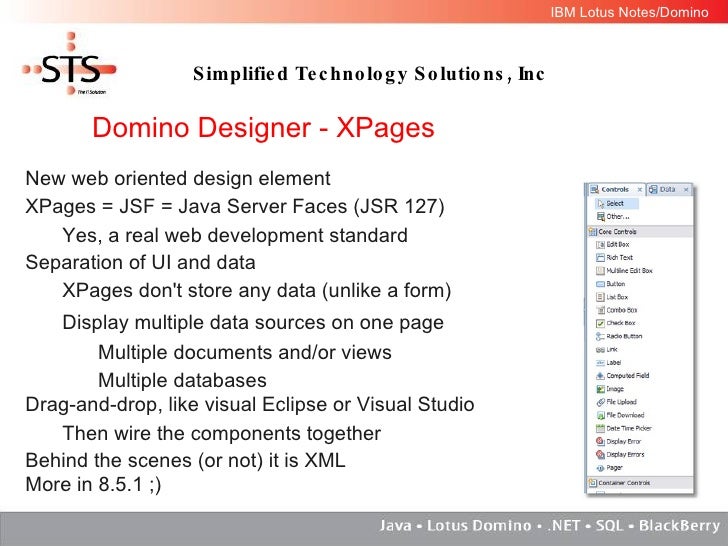Close the Data tab
The height and width of the screenshot is (546, 728).
point(686,189)
